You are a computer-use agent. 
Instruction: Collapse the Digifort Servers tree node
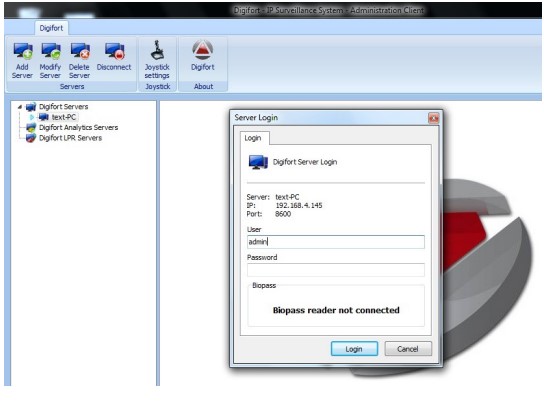[20, 107]
